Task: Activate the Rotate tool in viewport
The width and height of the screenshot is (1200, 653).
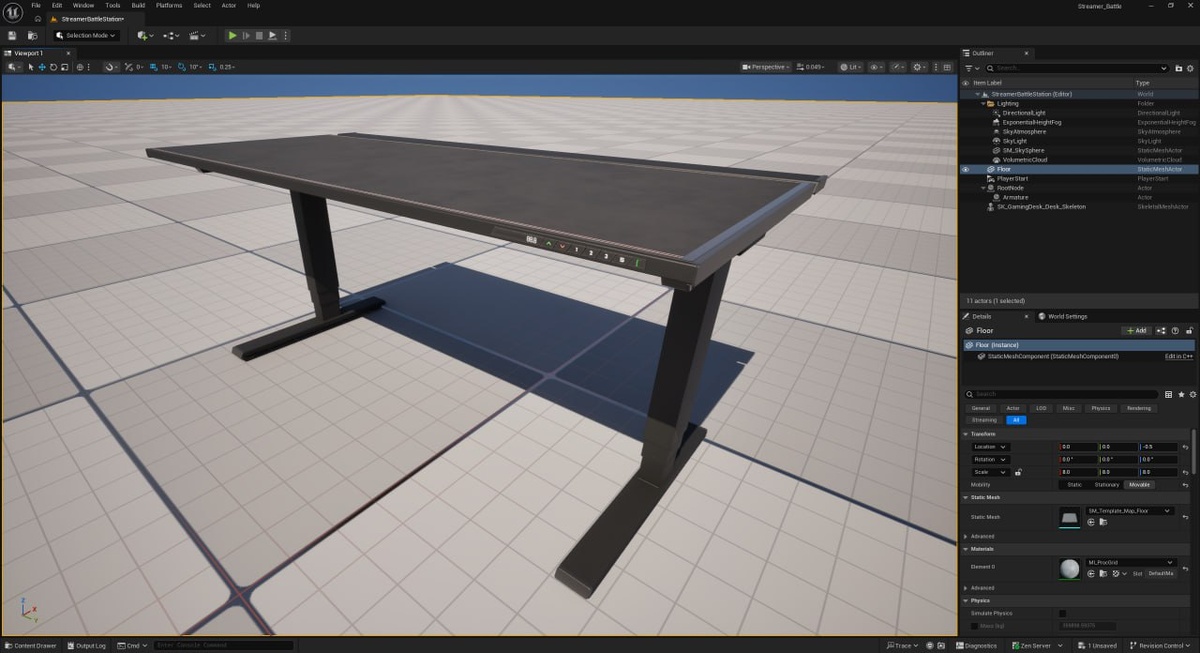Action: tap(53, 67)
